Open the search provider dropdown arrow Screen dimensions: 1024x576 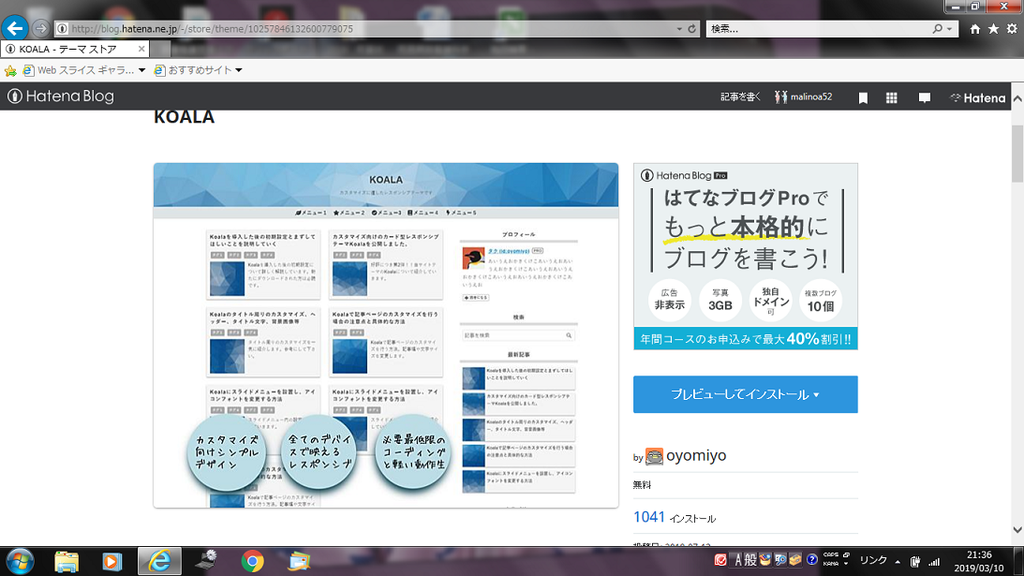950,29
